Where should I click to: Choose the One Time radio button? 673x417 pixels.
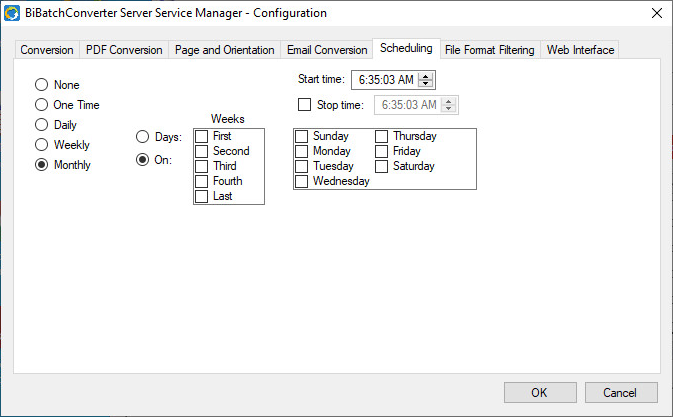42,105
